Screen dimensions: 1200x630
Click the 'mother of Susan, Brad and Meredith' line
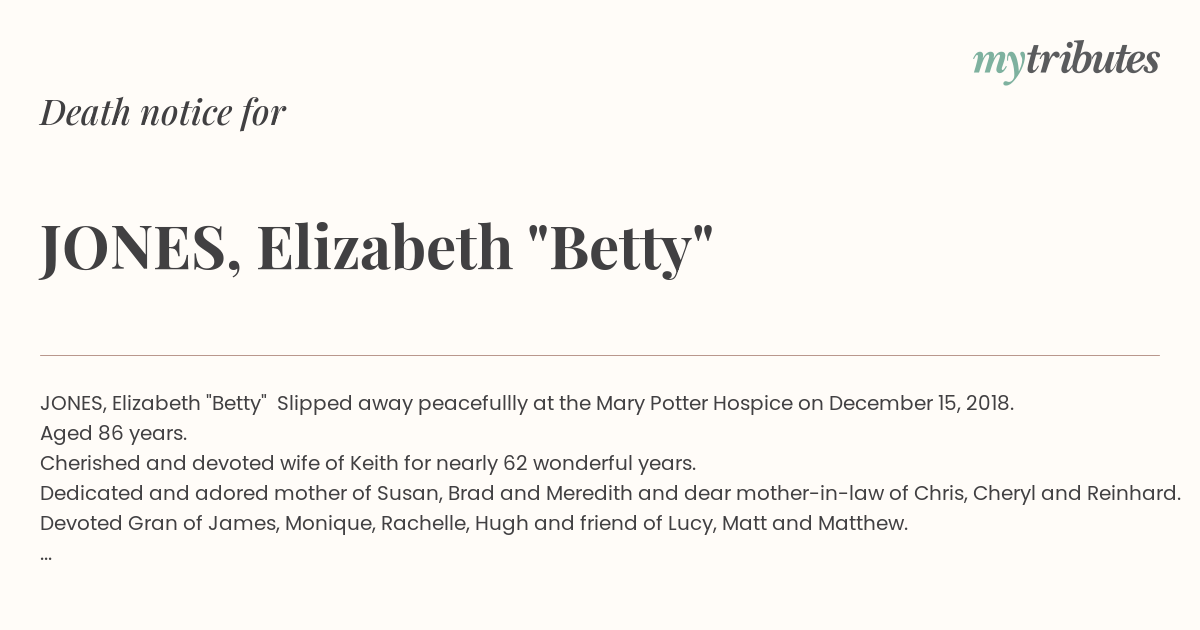tap(611, 493)
